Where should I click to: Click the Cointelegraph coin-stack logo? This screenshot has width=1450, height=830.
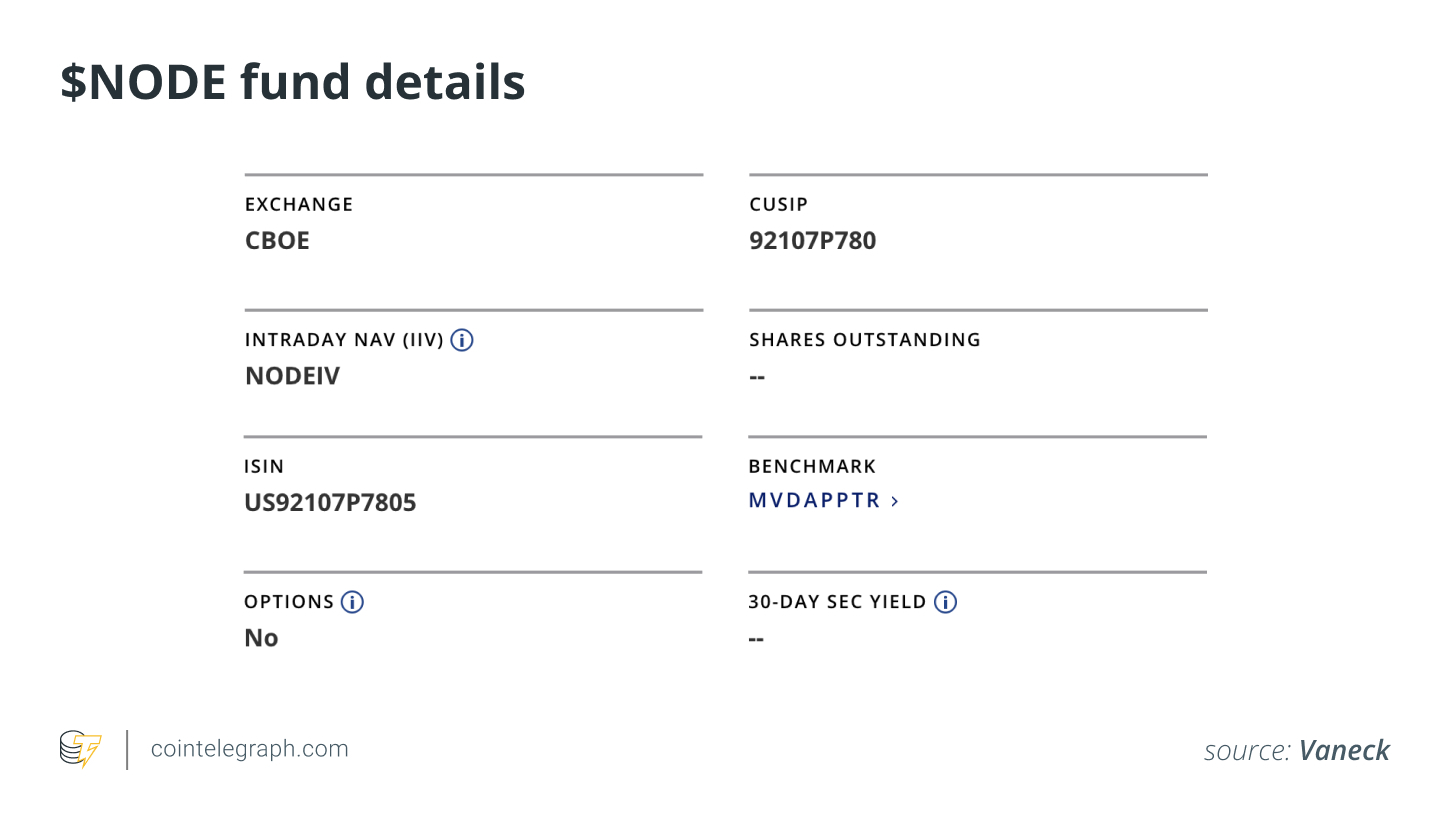coord(80,749)
